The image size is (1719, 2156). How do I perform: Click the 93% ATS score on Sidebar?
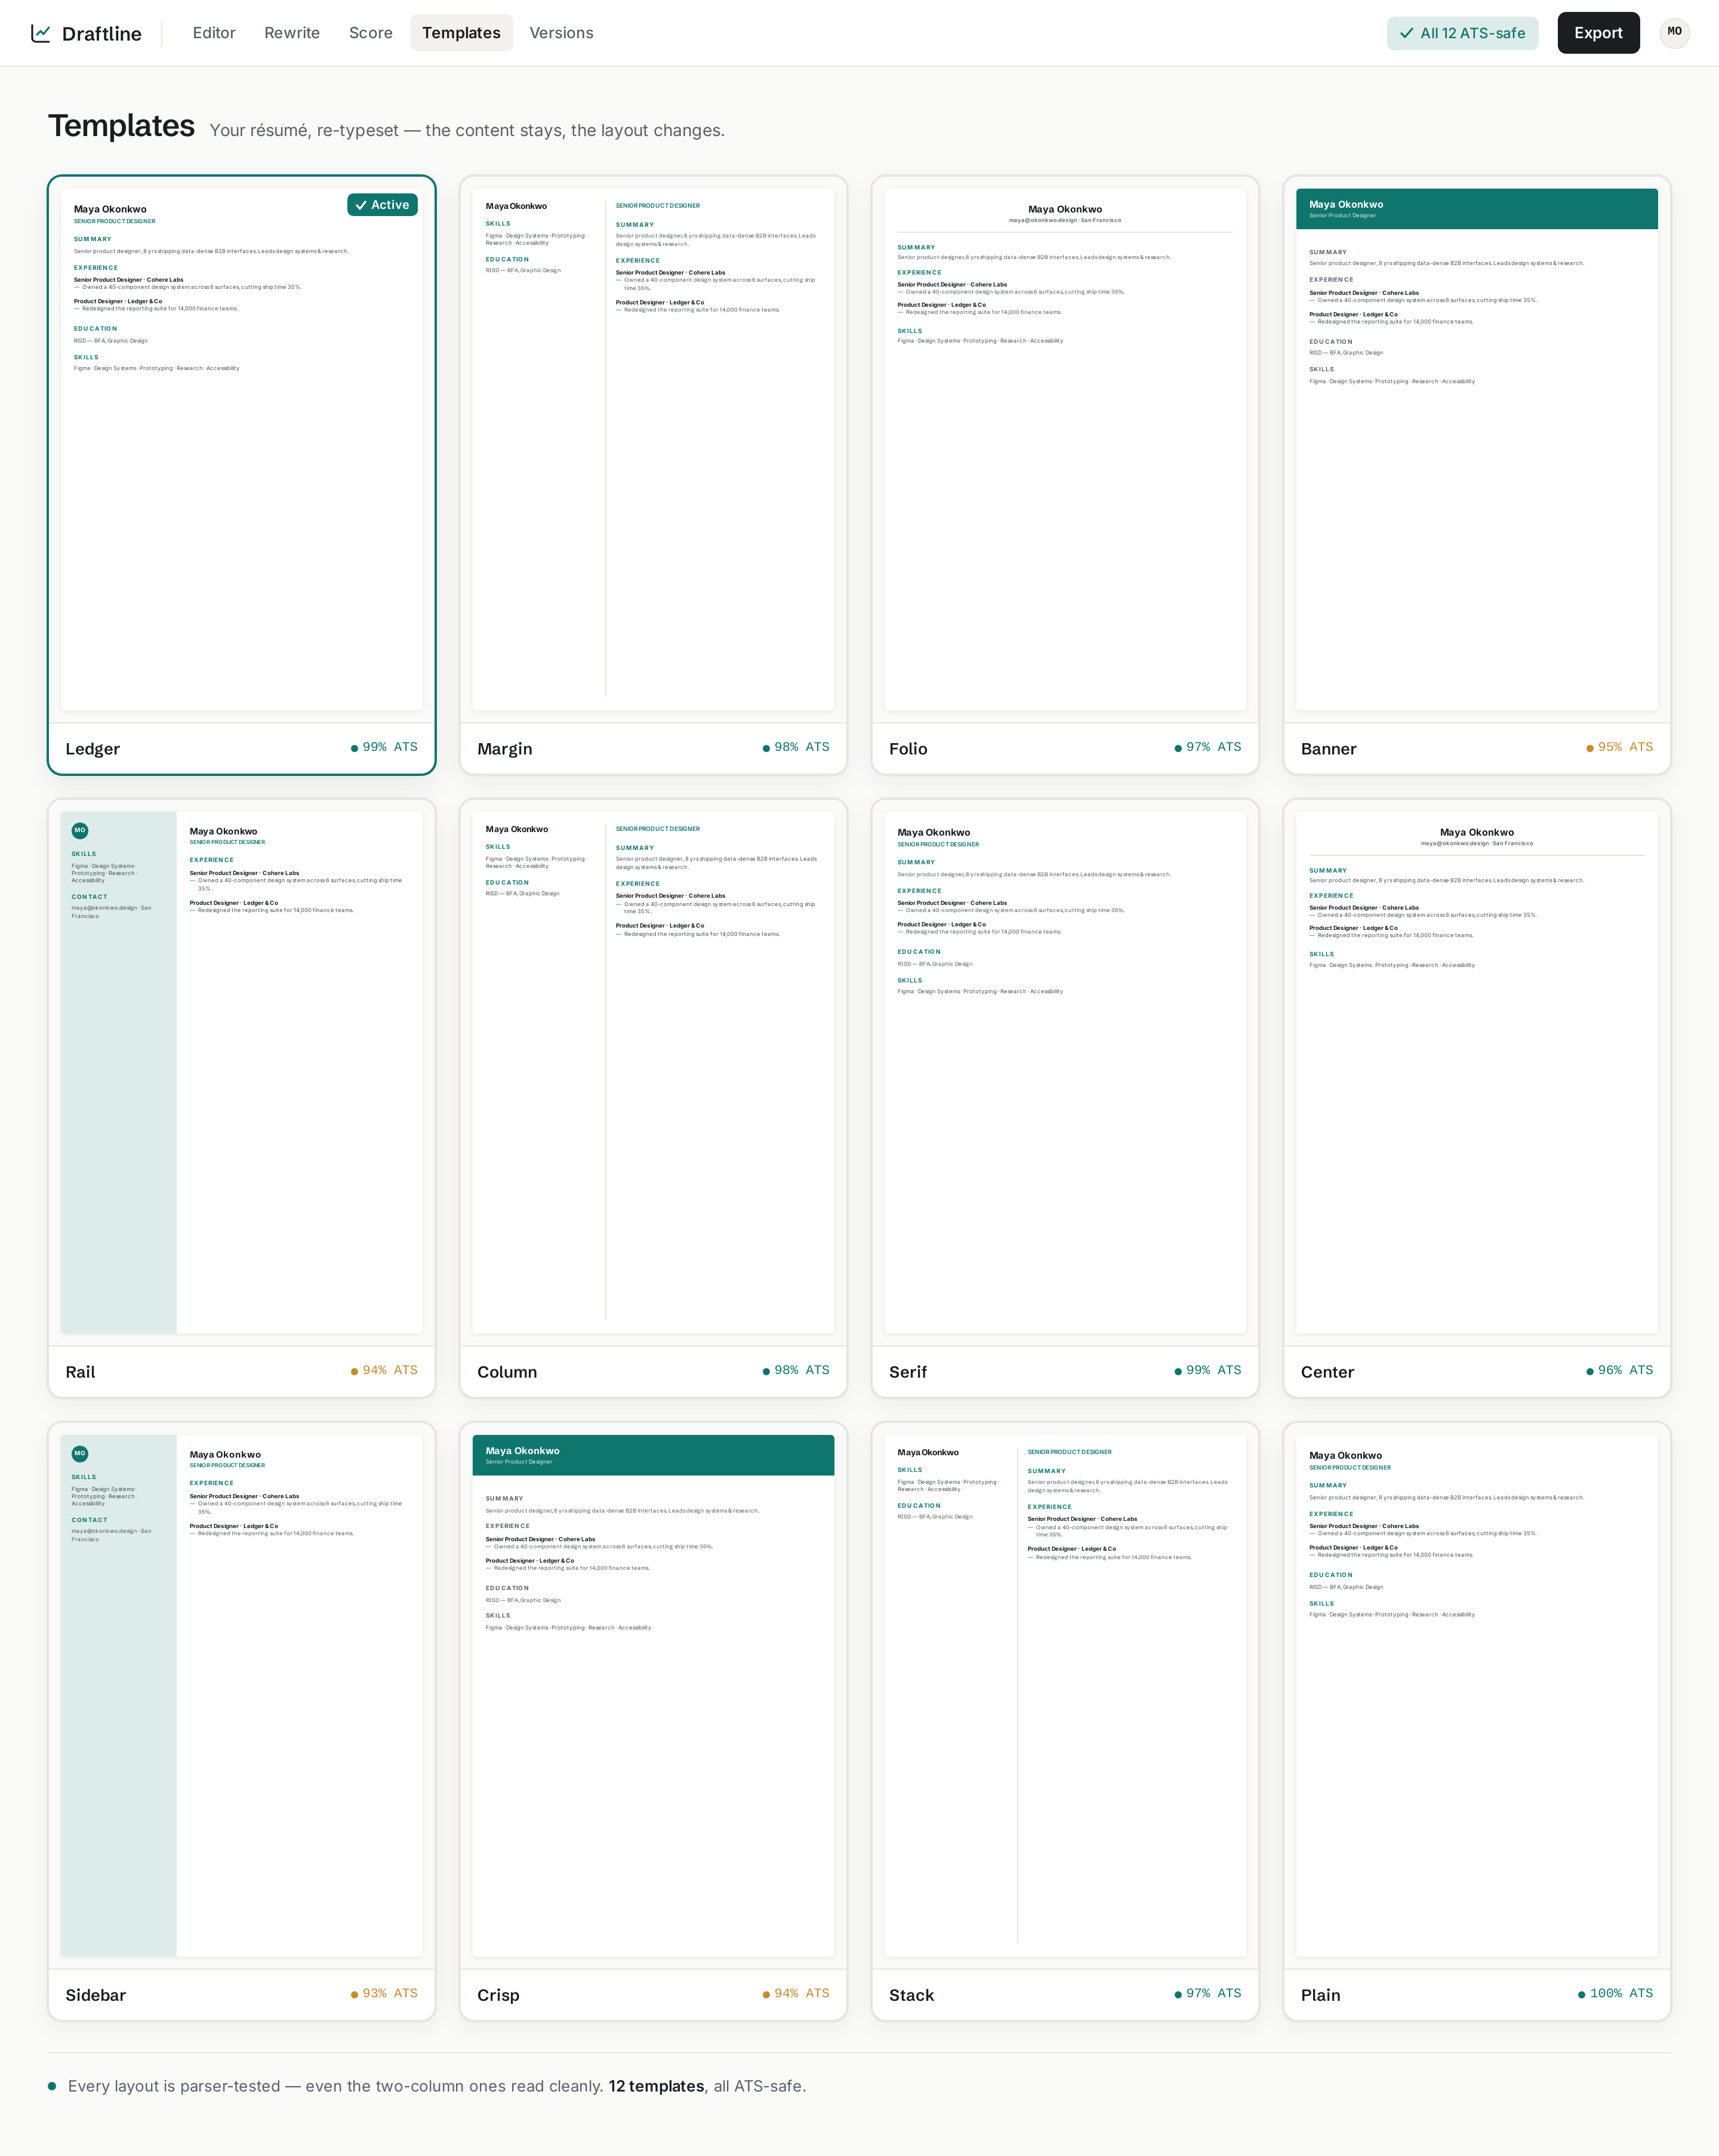[x=385, y=1993]
